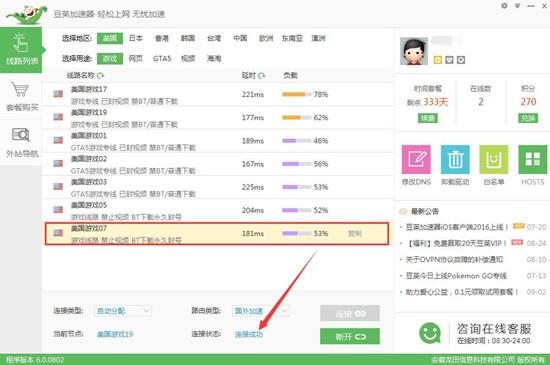This screenshot has width=550, height=365.
Task: Switch region to 东南亚
Action: [292, 38]
